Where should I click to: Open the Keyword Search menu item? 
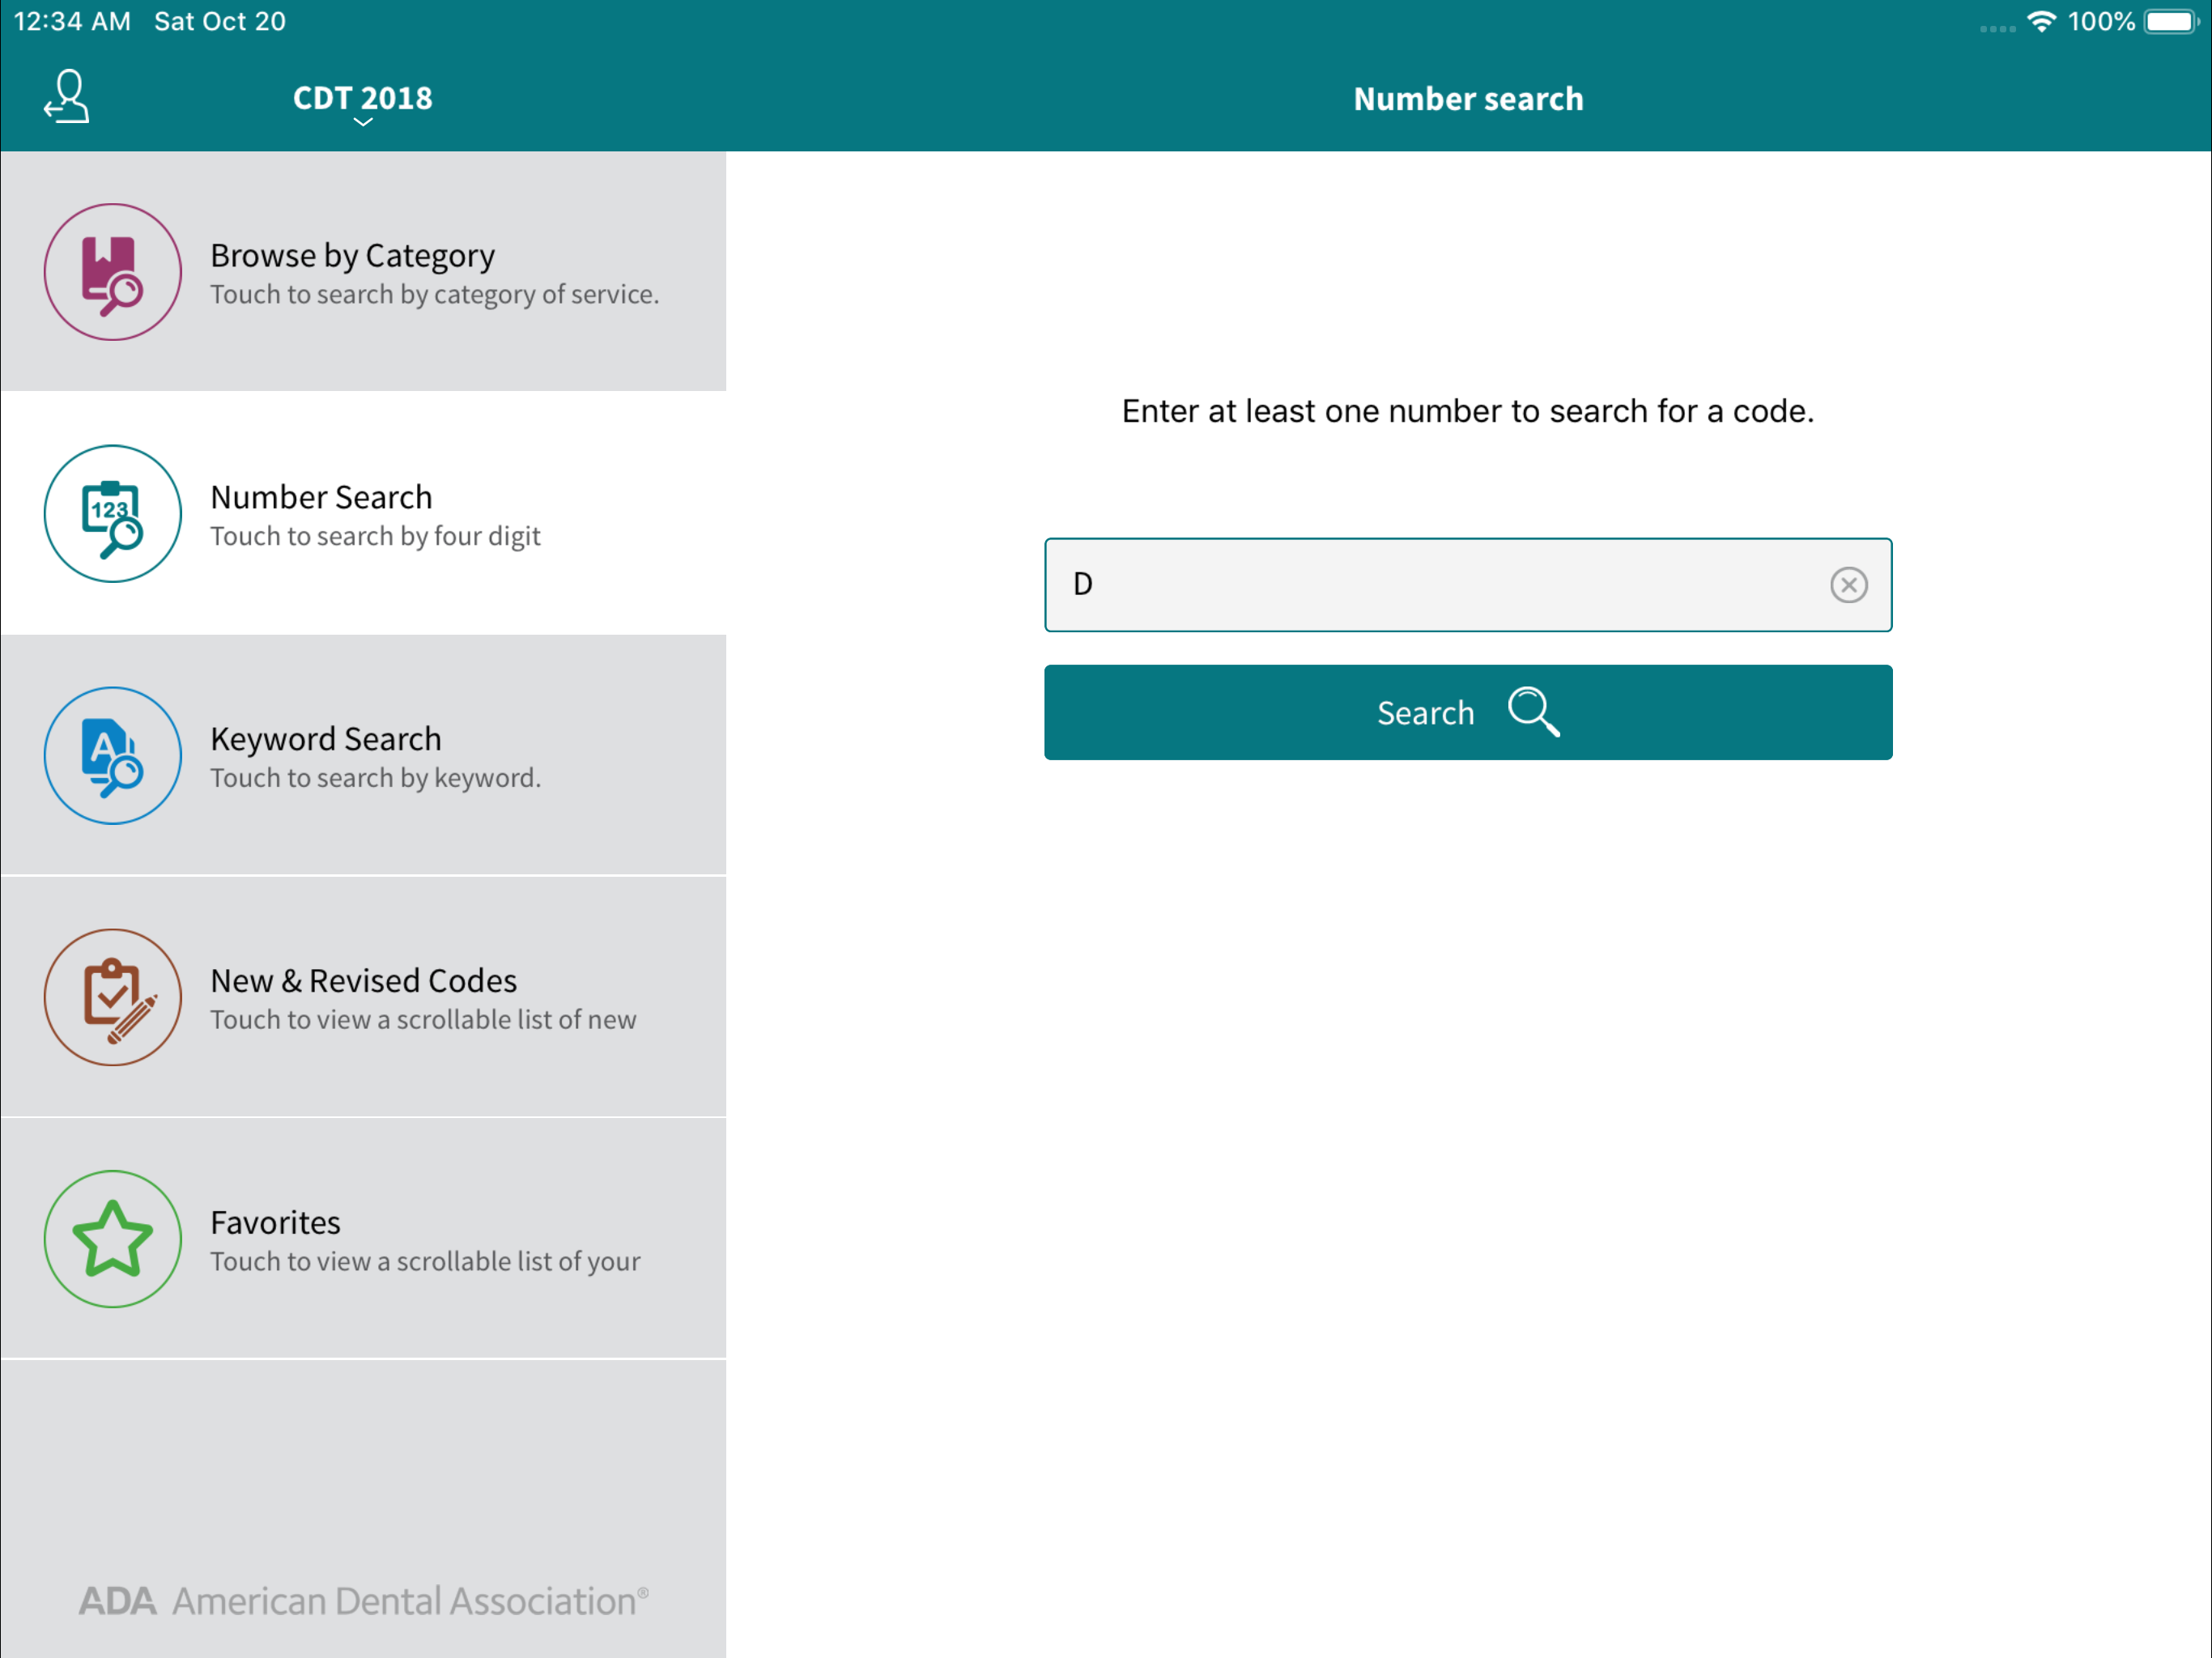click(x=364, y=755)
